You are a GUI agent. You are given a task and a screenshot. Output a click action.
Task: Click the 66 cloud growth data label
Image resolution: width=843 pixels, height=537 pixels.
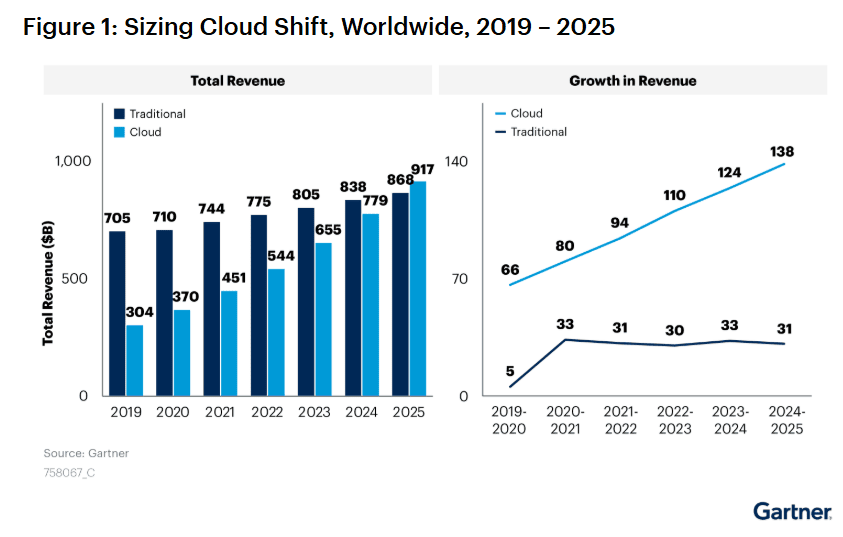click(510, 270)
